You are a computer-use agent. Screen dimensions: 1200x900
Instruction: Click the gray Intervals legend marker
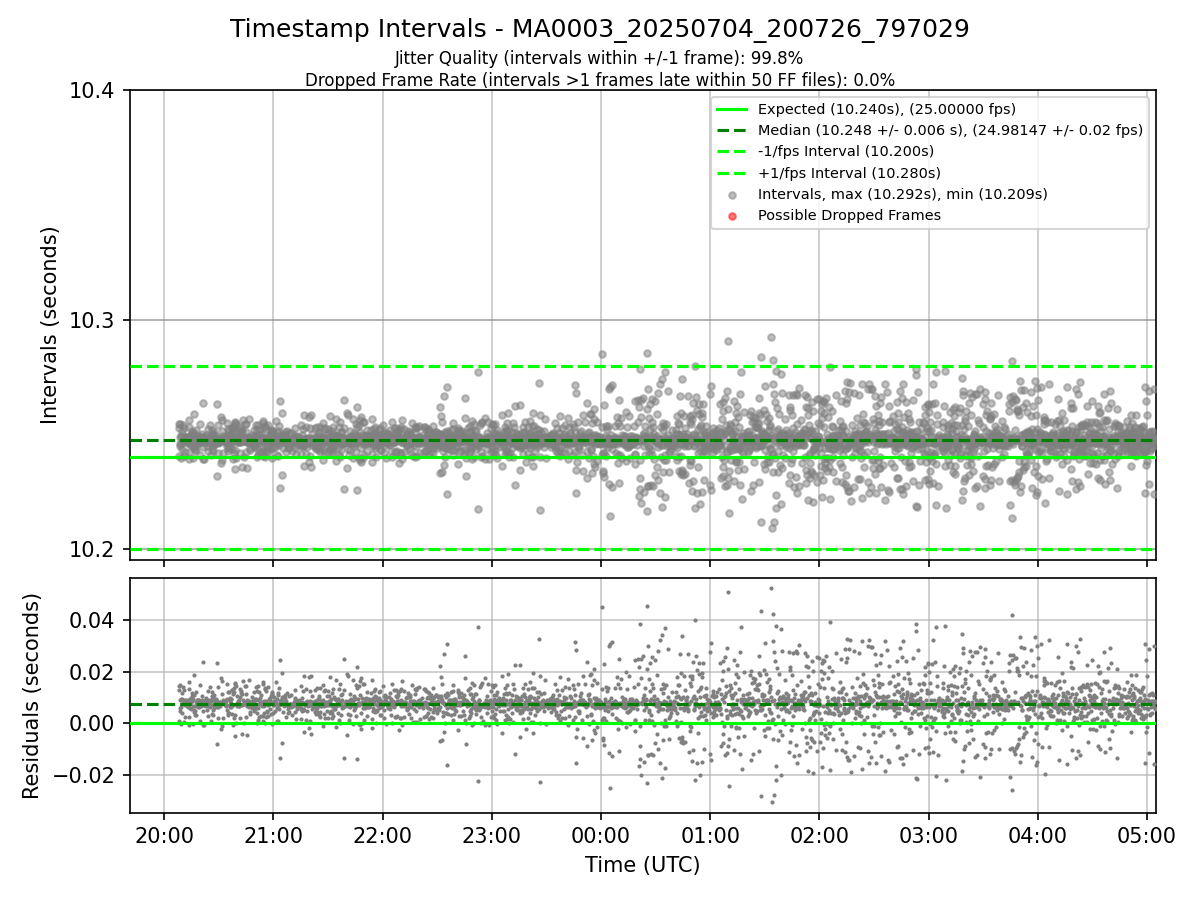(732, 195)
